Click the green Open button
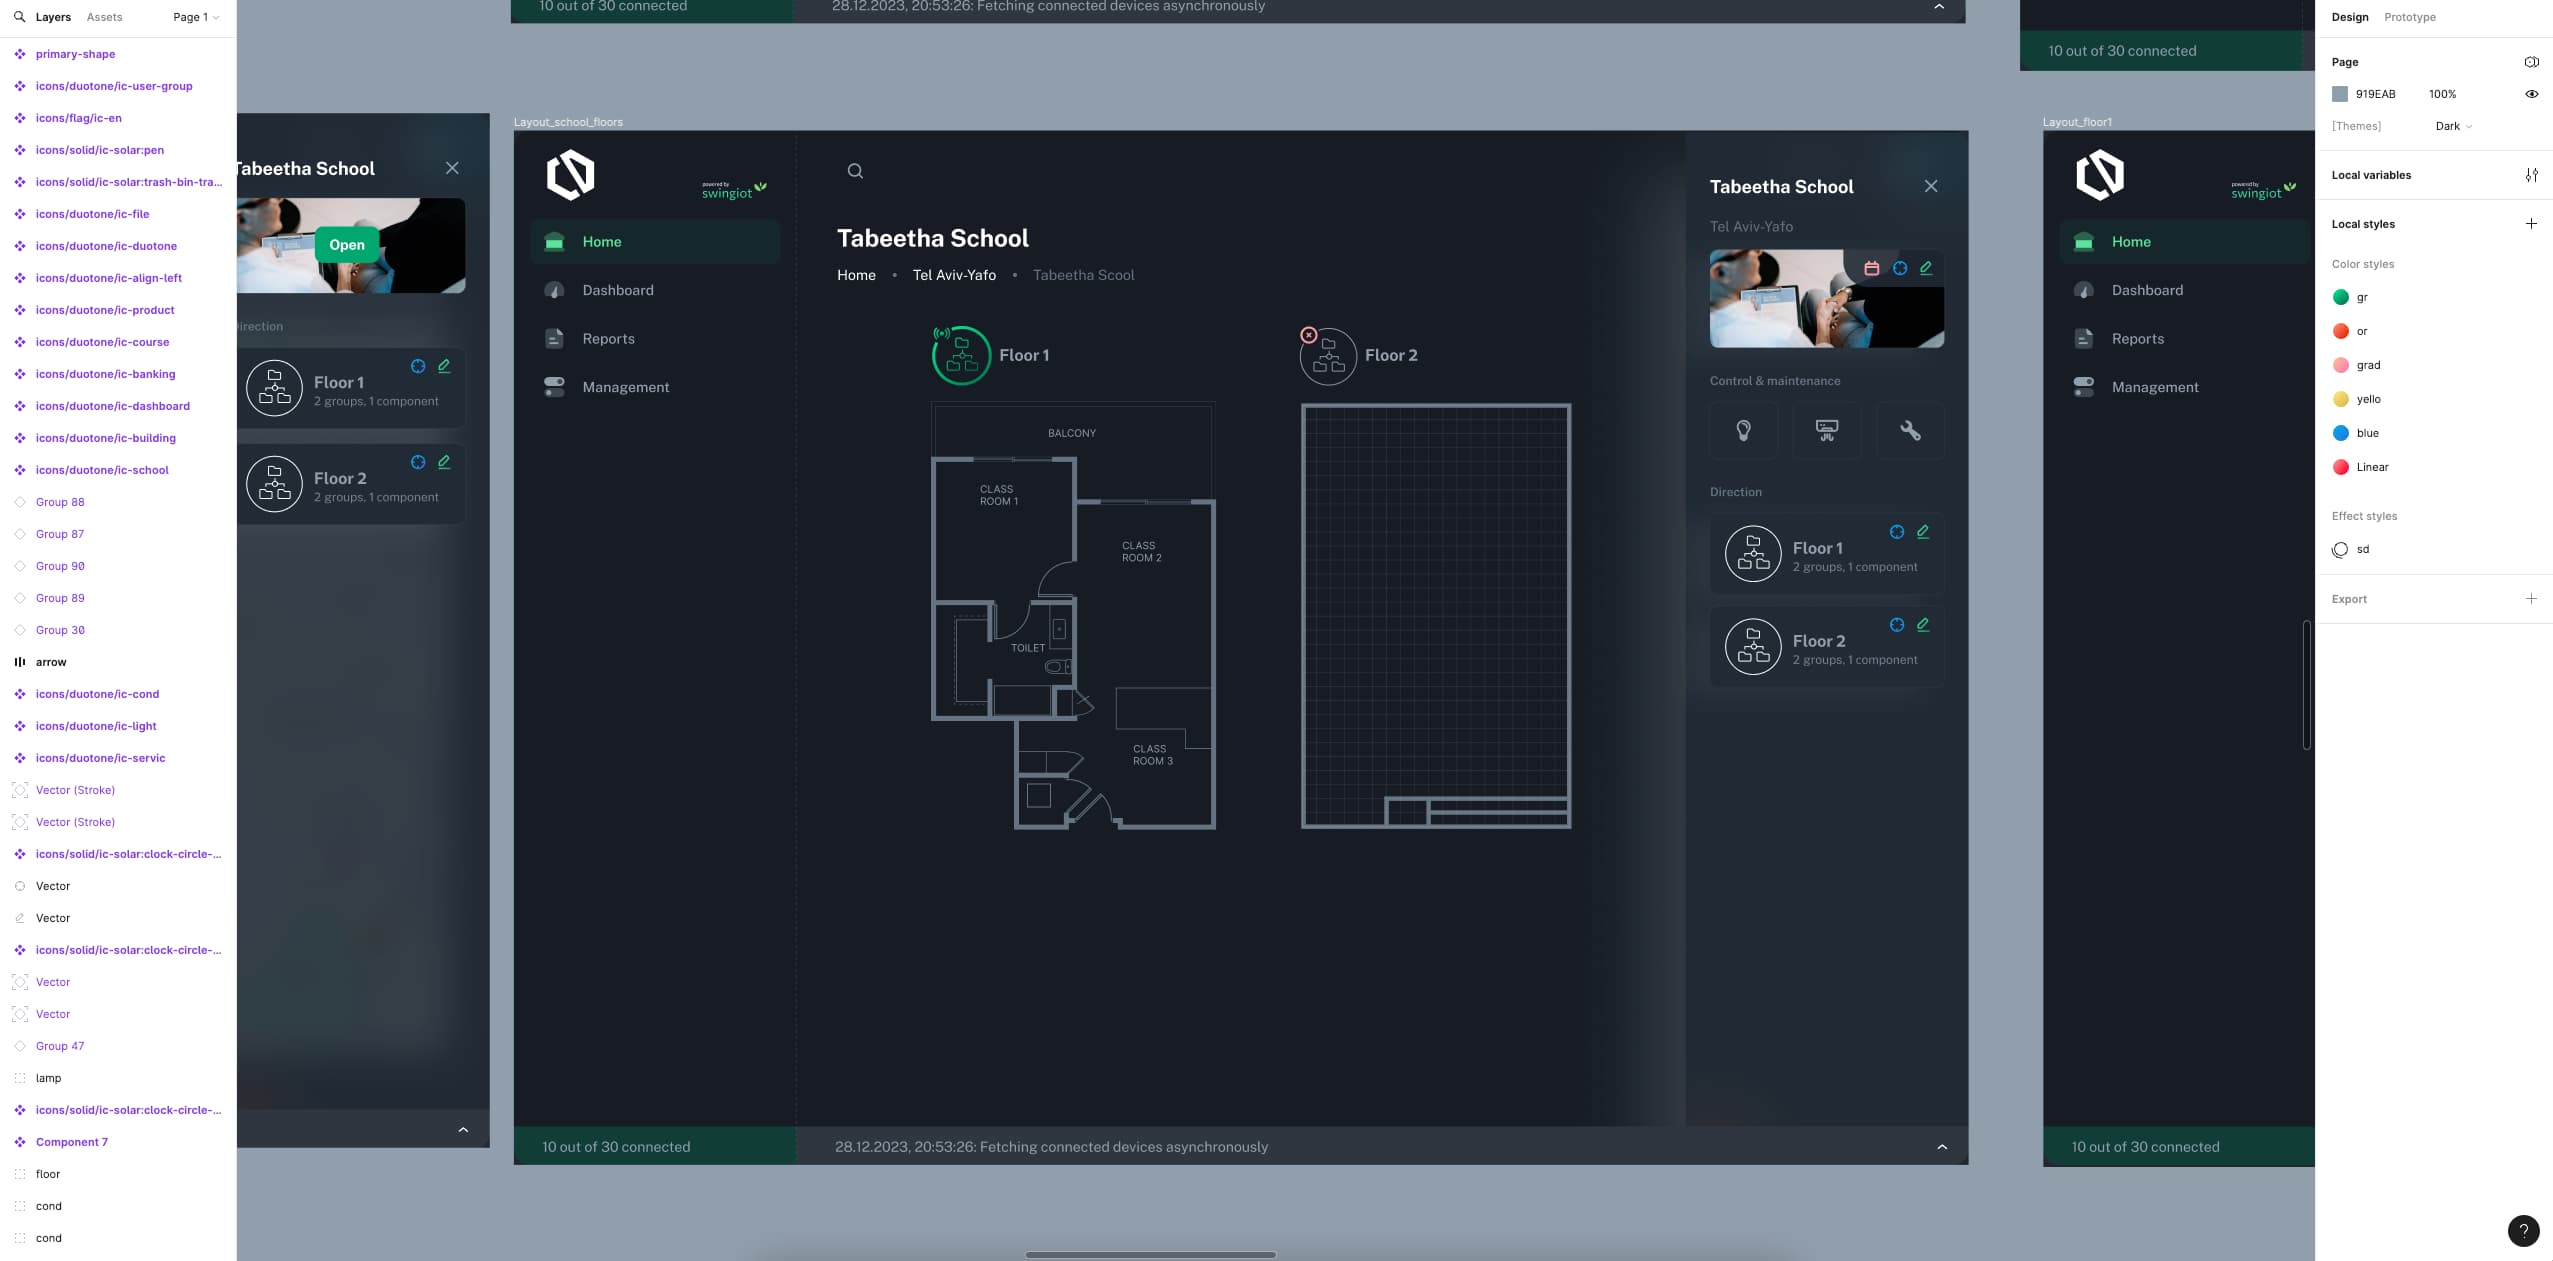Screen dimensions: 2553x1261 [347, 245]
